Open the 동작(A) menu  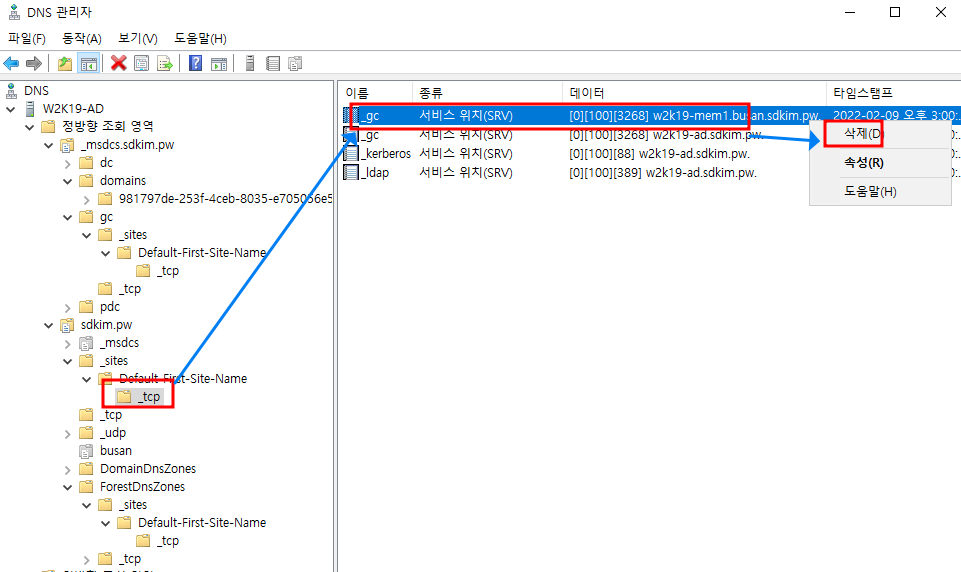click(82, 39)
